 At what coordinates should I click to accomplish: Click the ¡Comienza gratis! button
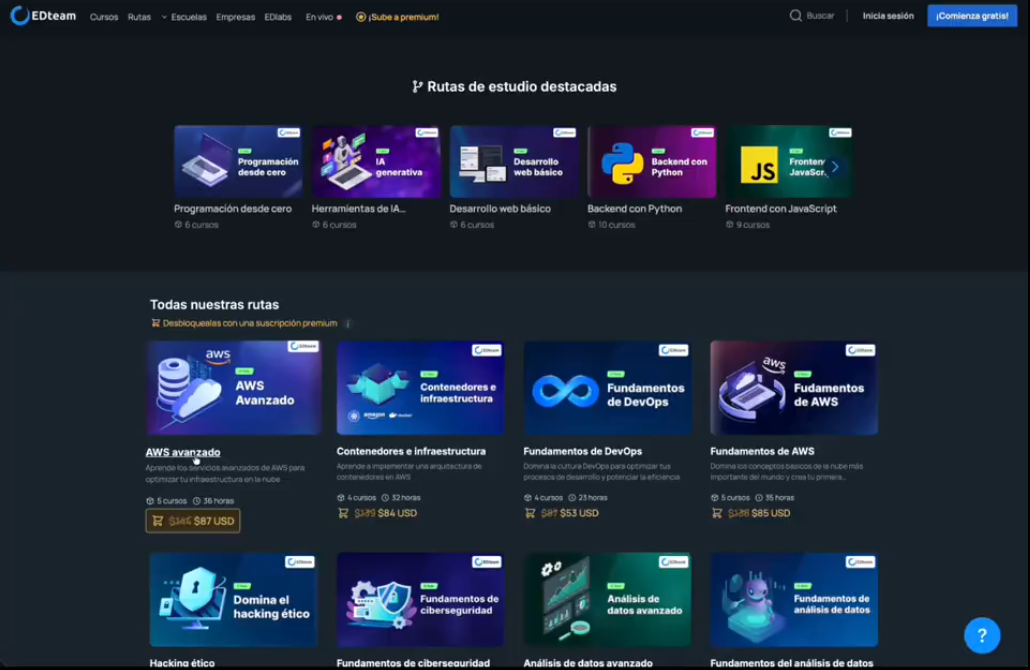click(971, 16)
